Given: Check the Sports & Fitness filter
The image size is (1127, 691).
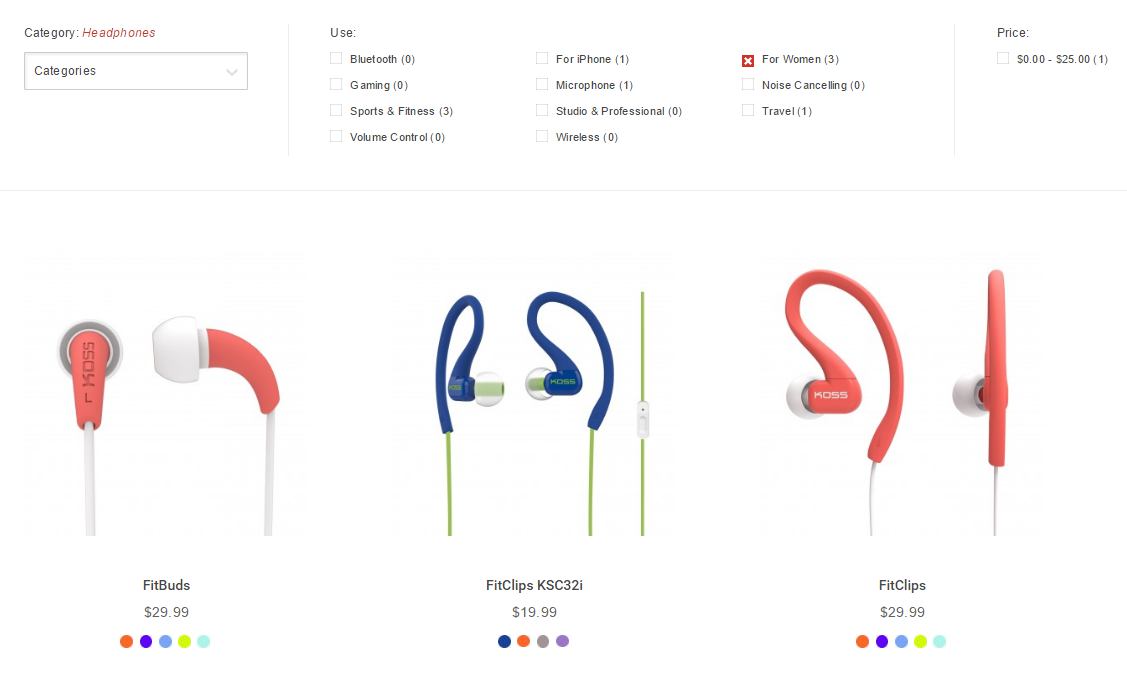Looking at the screenshot, I should (336, 110).
